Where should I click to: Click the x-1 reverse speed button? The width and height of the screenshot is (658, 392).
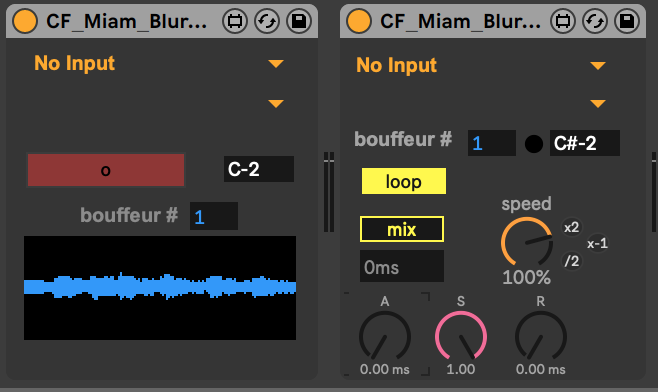coord(597,243)
